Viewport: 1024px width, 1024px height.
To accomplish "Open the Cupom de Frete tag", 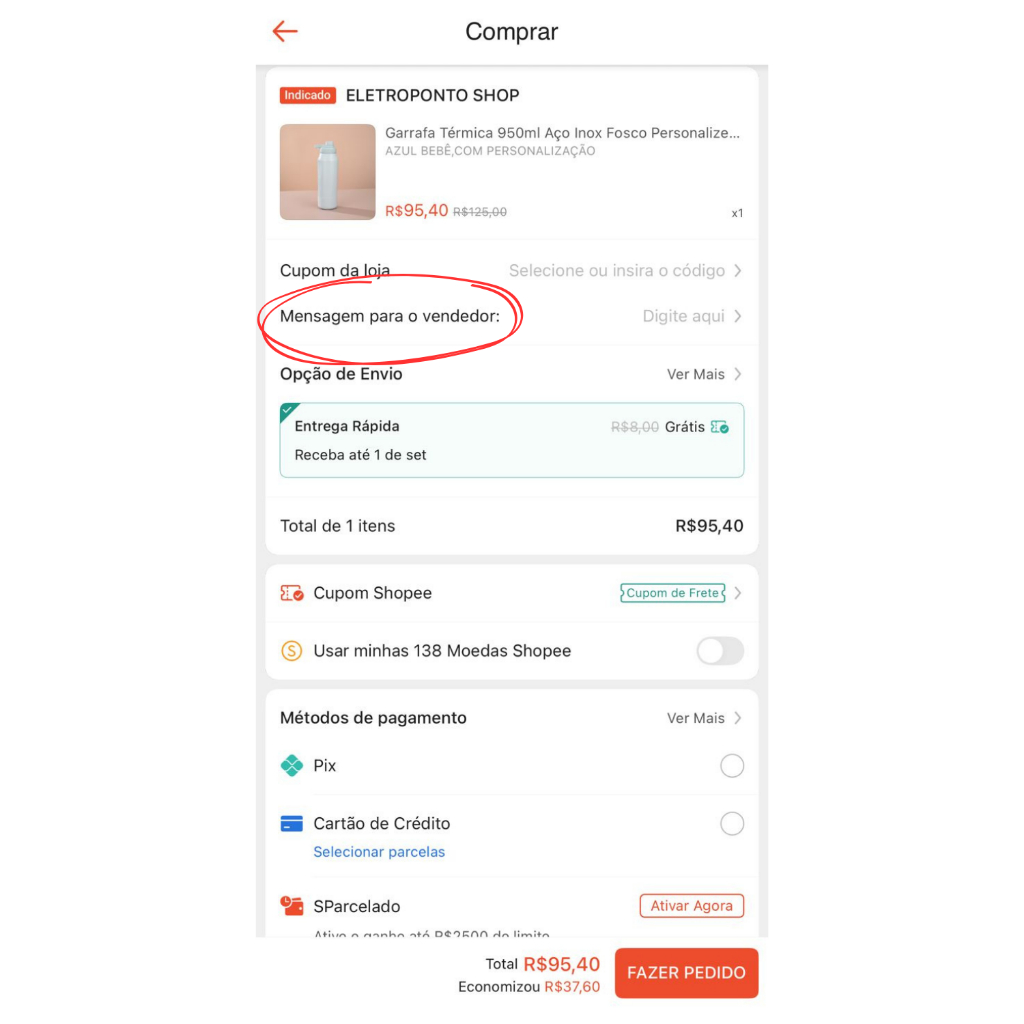I will [672, 593].
